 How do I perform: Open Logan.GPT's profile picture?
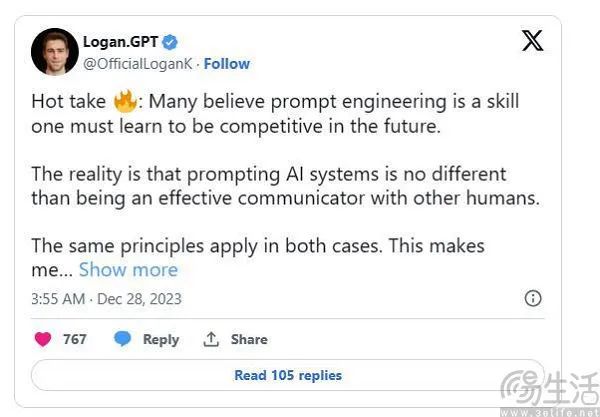(54, 51)
